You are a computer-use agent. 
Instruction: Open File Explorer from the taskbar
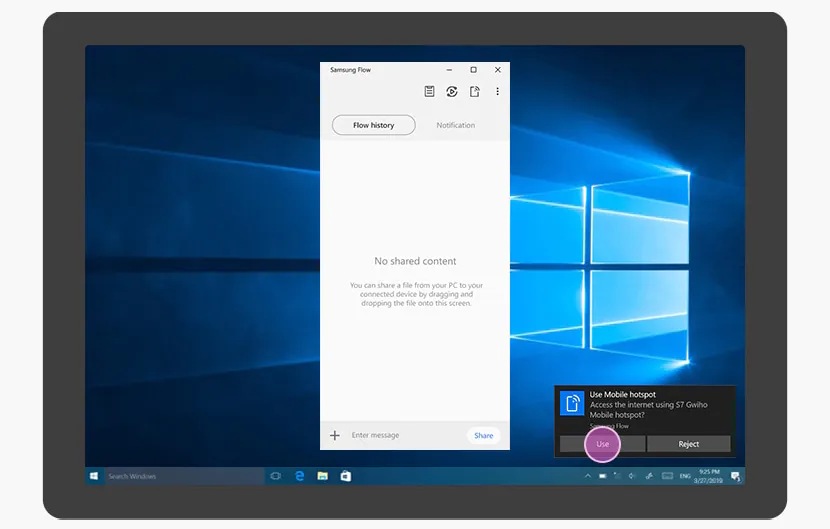pos(322,476)
